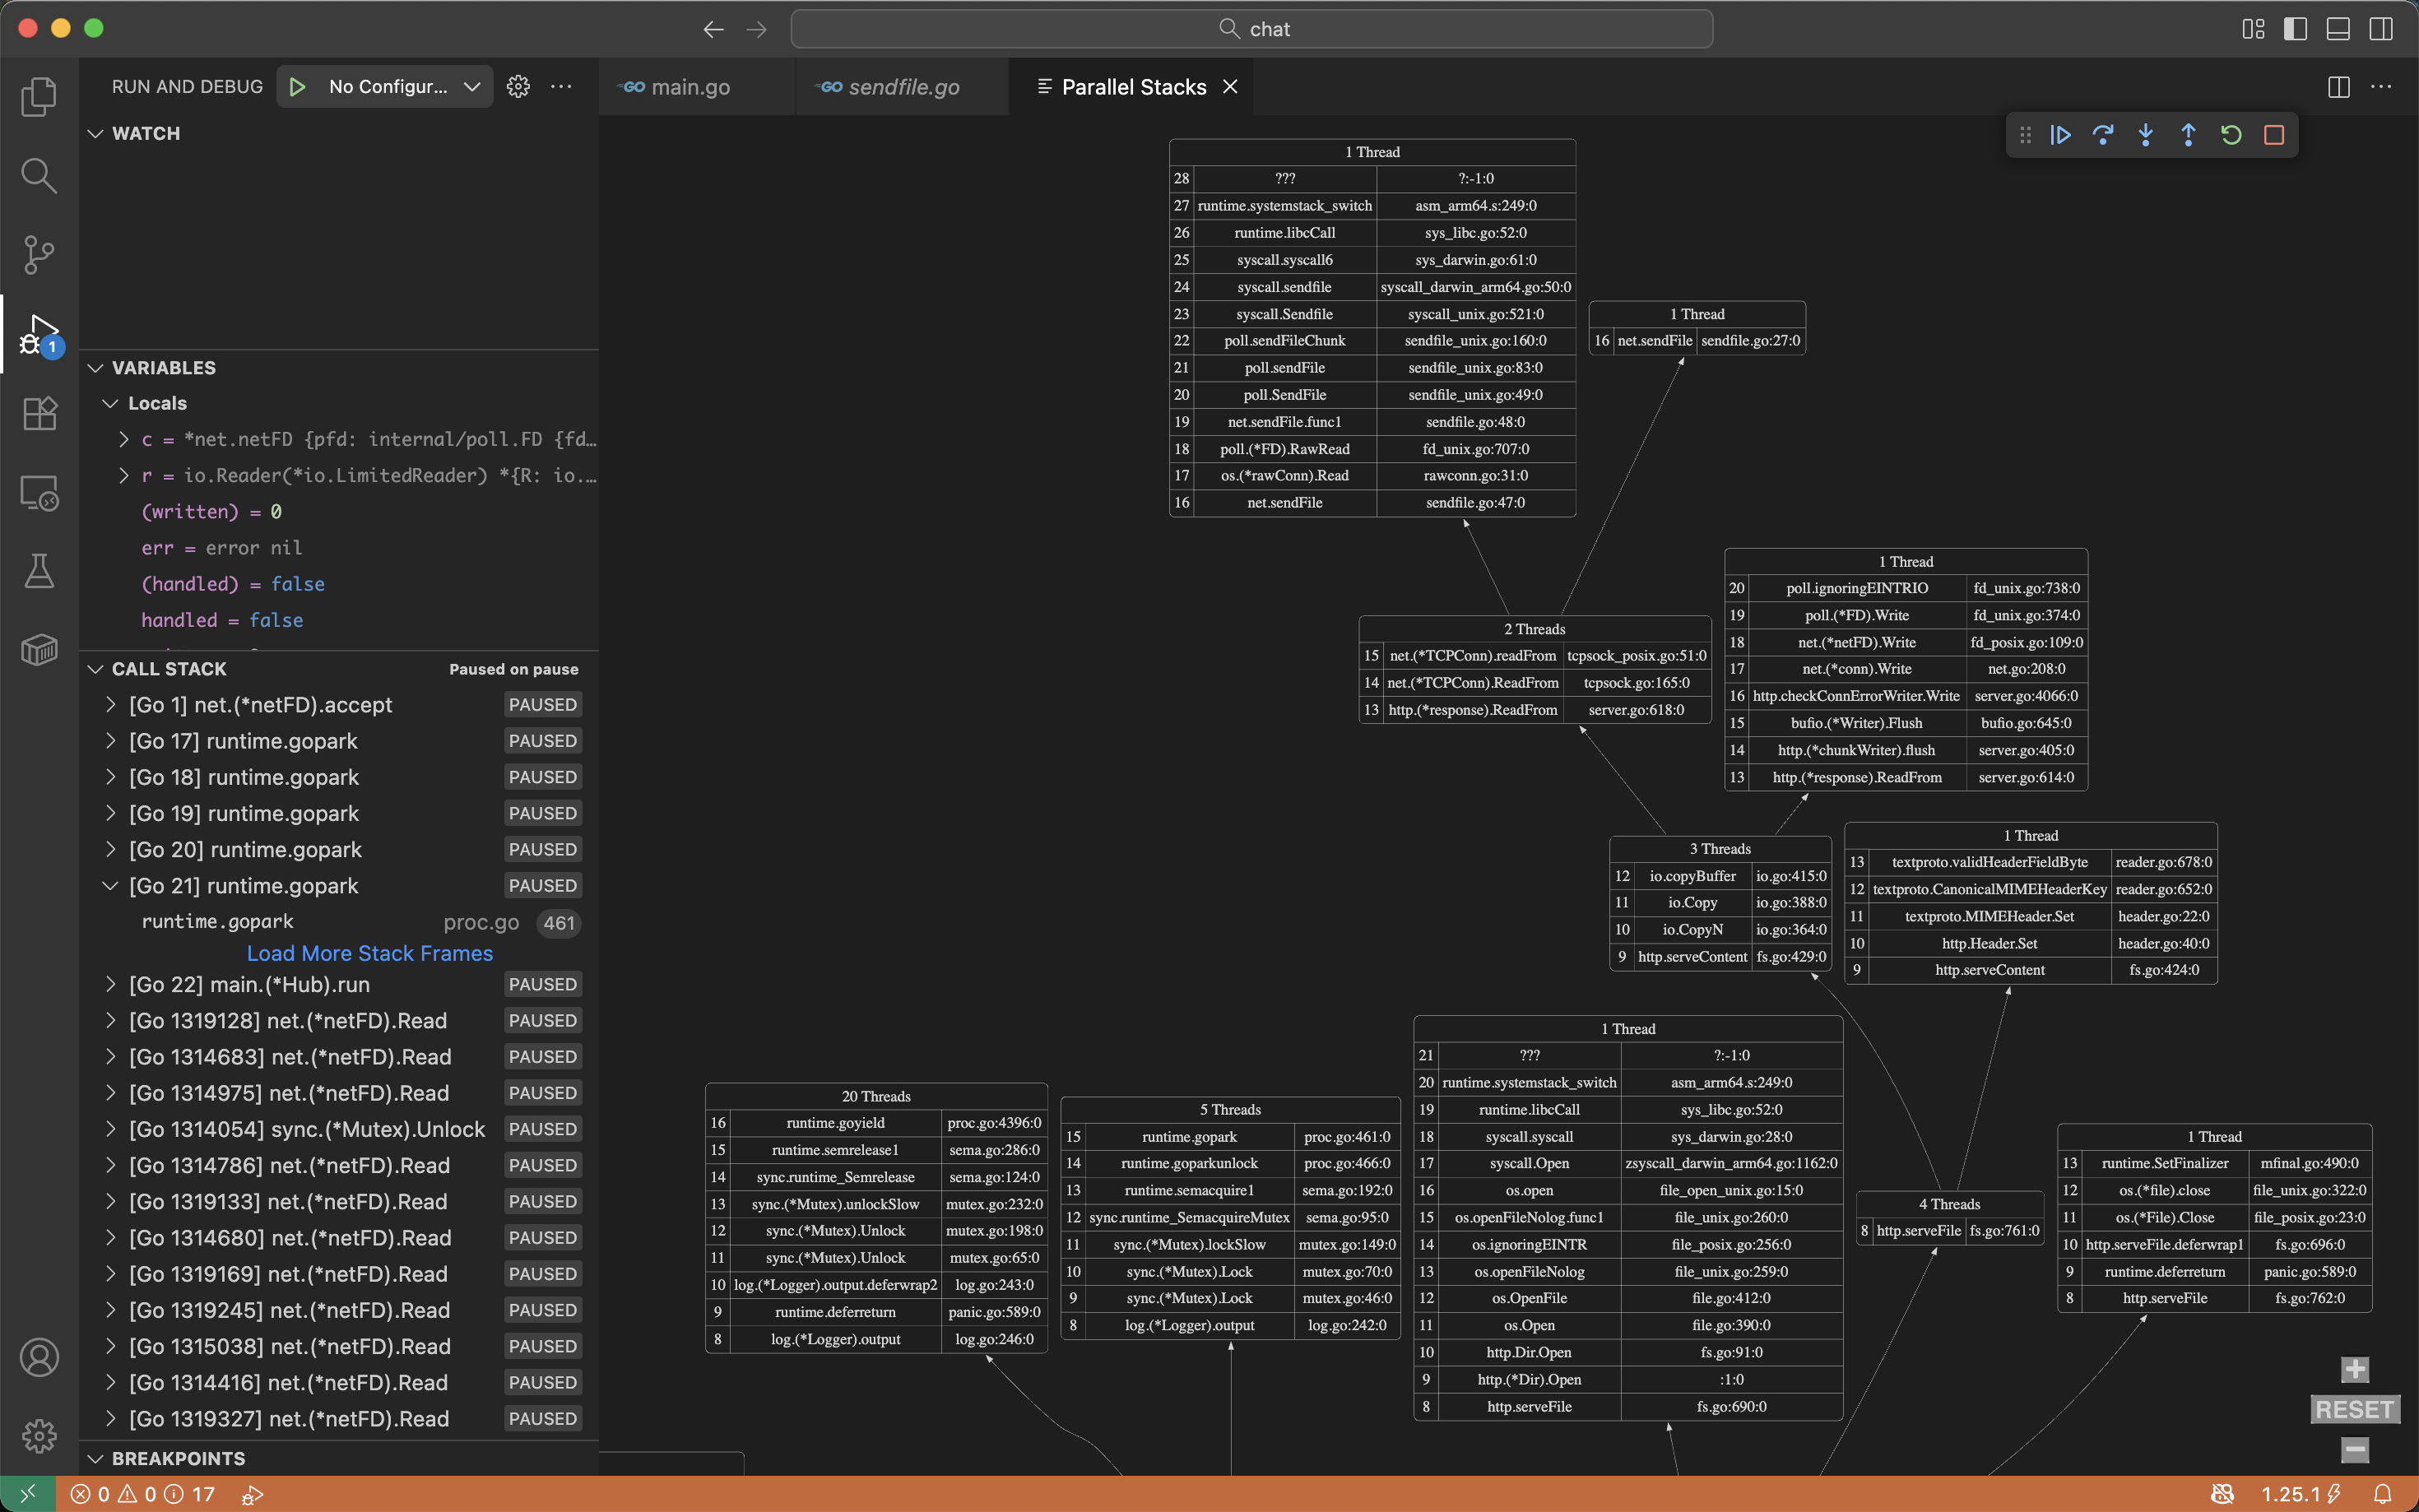Click the chat search field in the title bar
This screenshot has height=1512, width=2419.
1251,29
